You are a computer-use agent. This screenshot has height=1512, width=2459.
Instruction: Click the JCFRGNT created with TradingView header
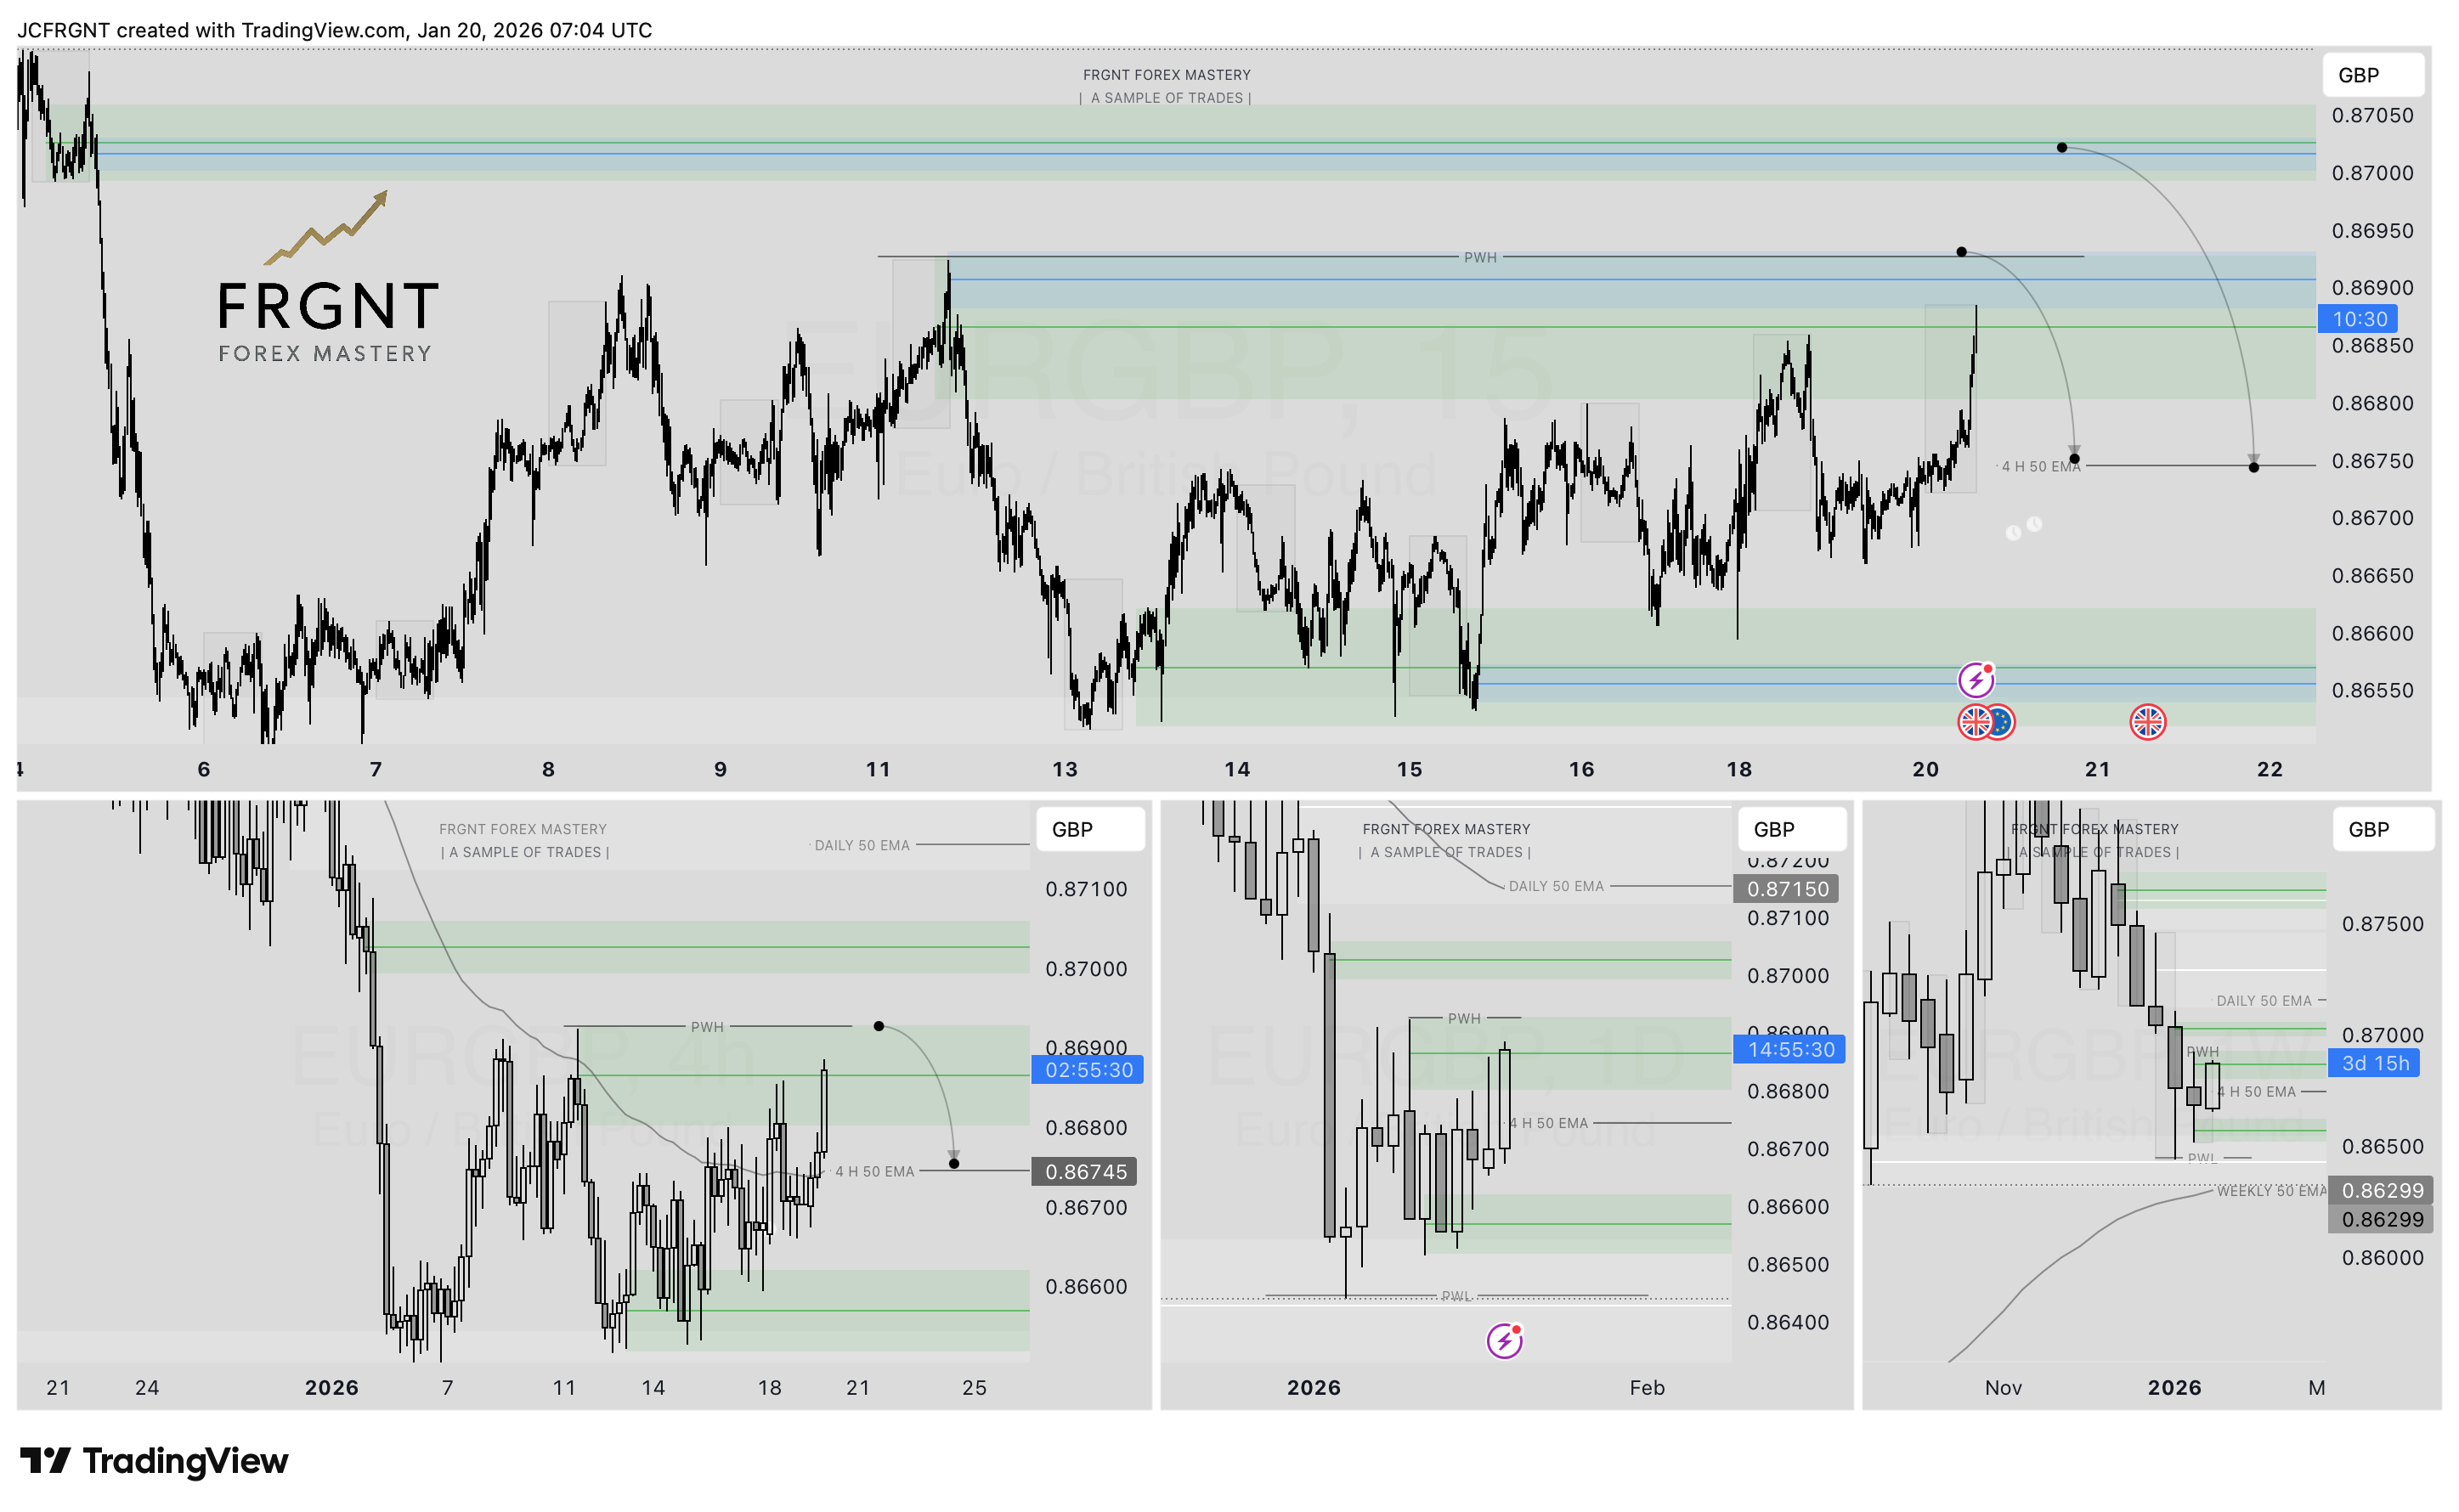334,30
